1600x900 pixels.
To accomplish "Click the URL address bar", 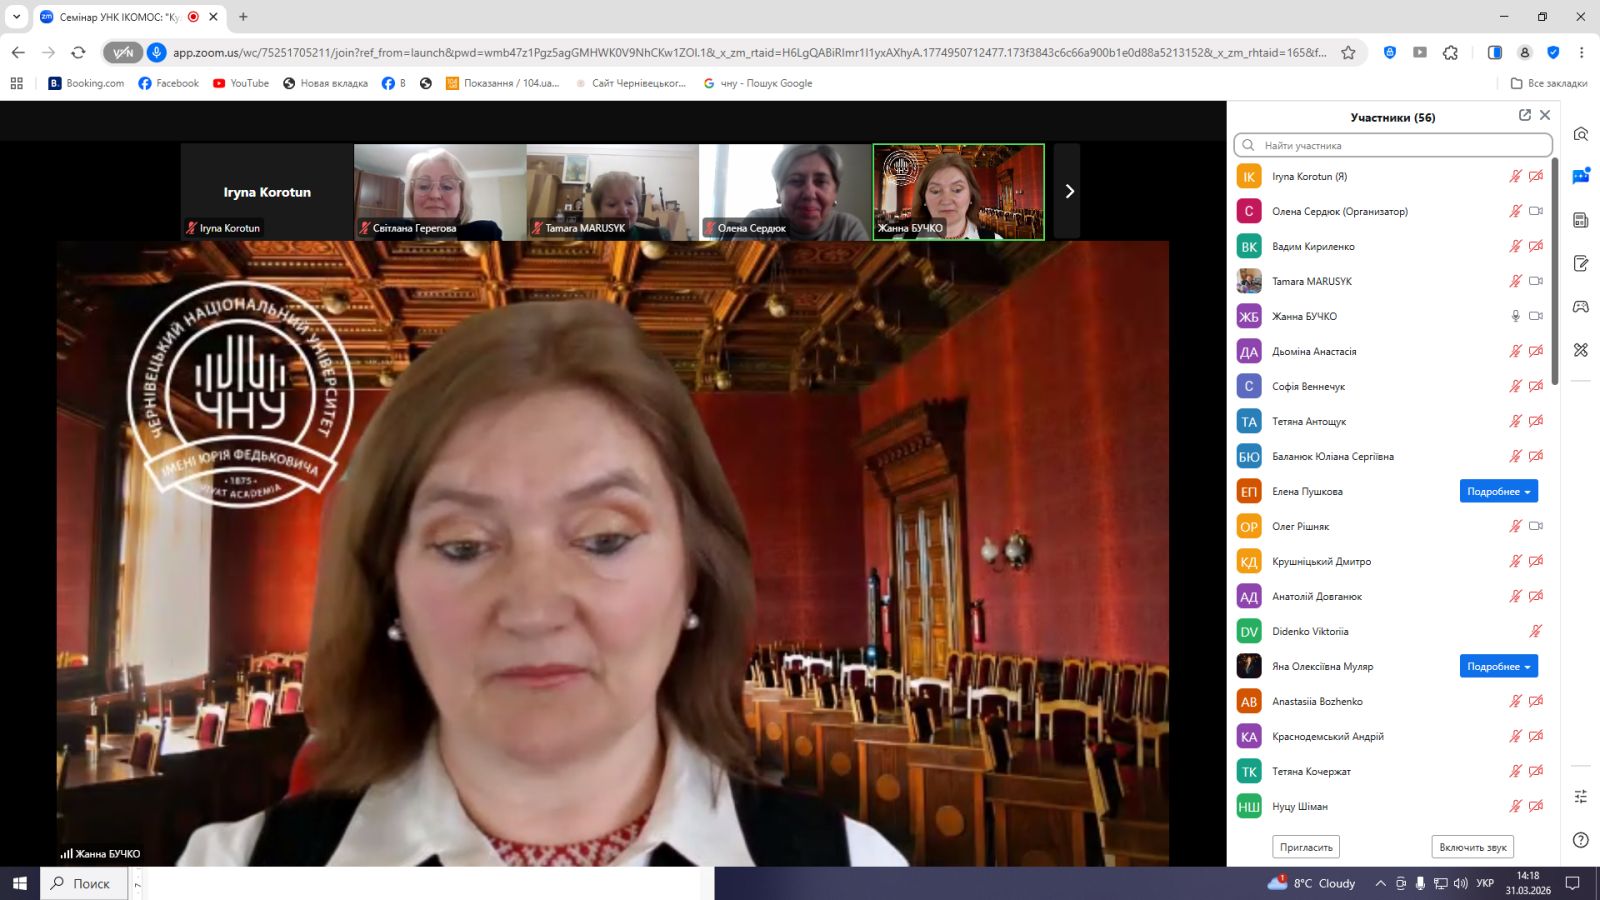I will tap(750, 52).
